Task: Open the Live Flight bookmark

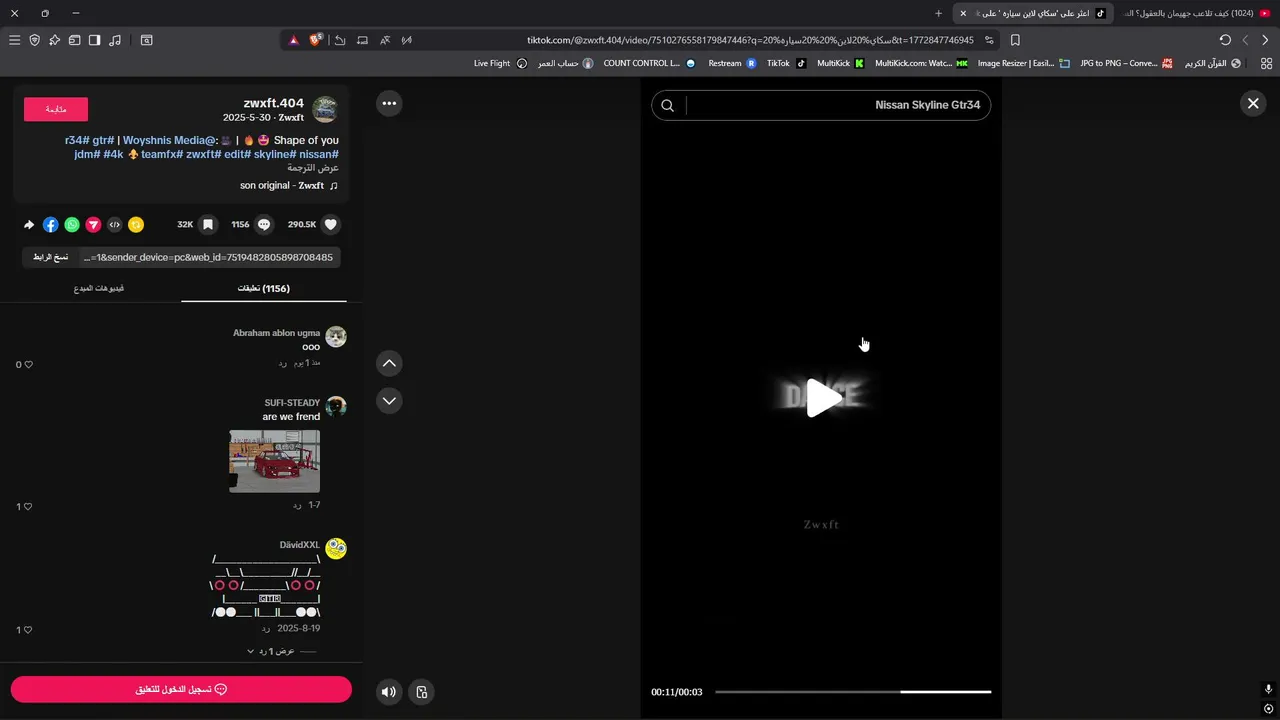Action: tap(500, 63)
